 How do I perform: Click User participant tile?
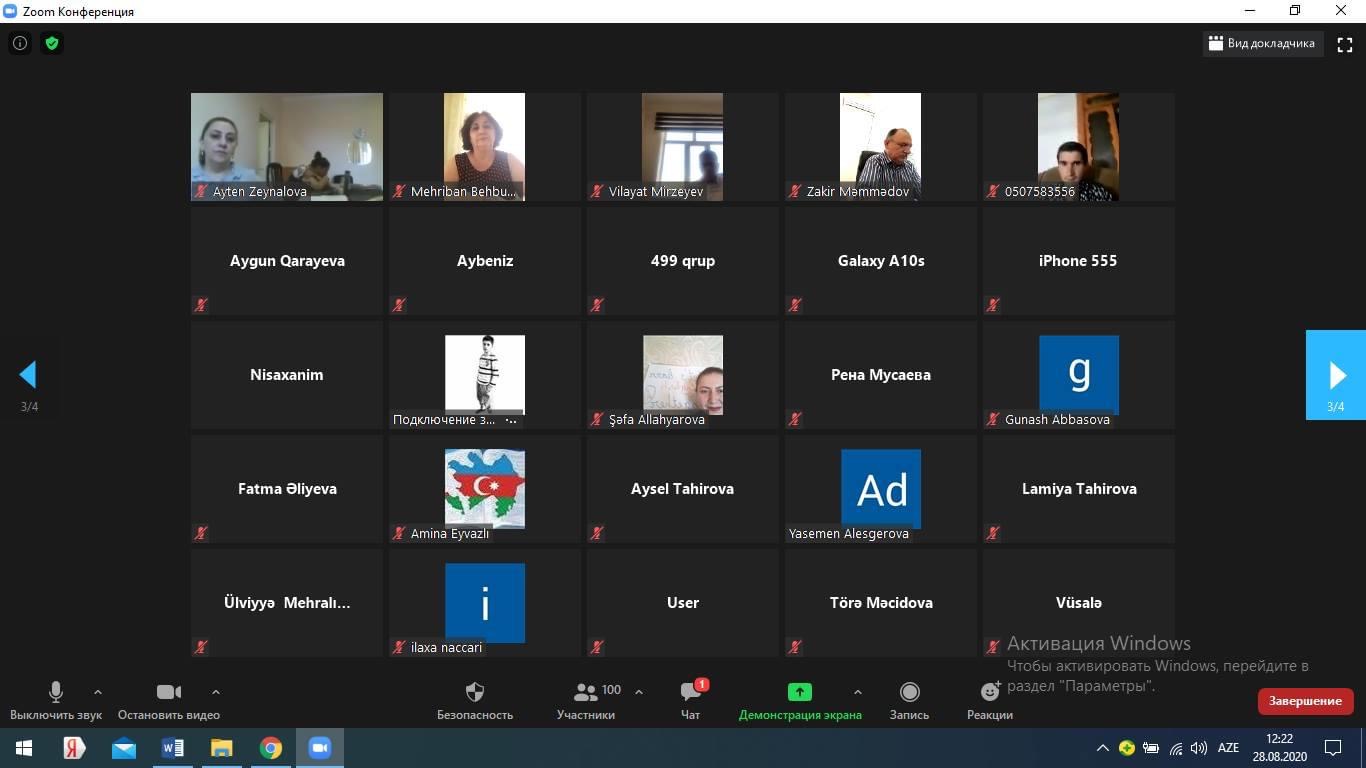tap(683, 603)
